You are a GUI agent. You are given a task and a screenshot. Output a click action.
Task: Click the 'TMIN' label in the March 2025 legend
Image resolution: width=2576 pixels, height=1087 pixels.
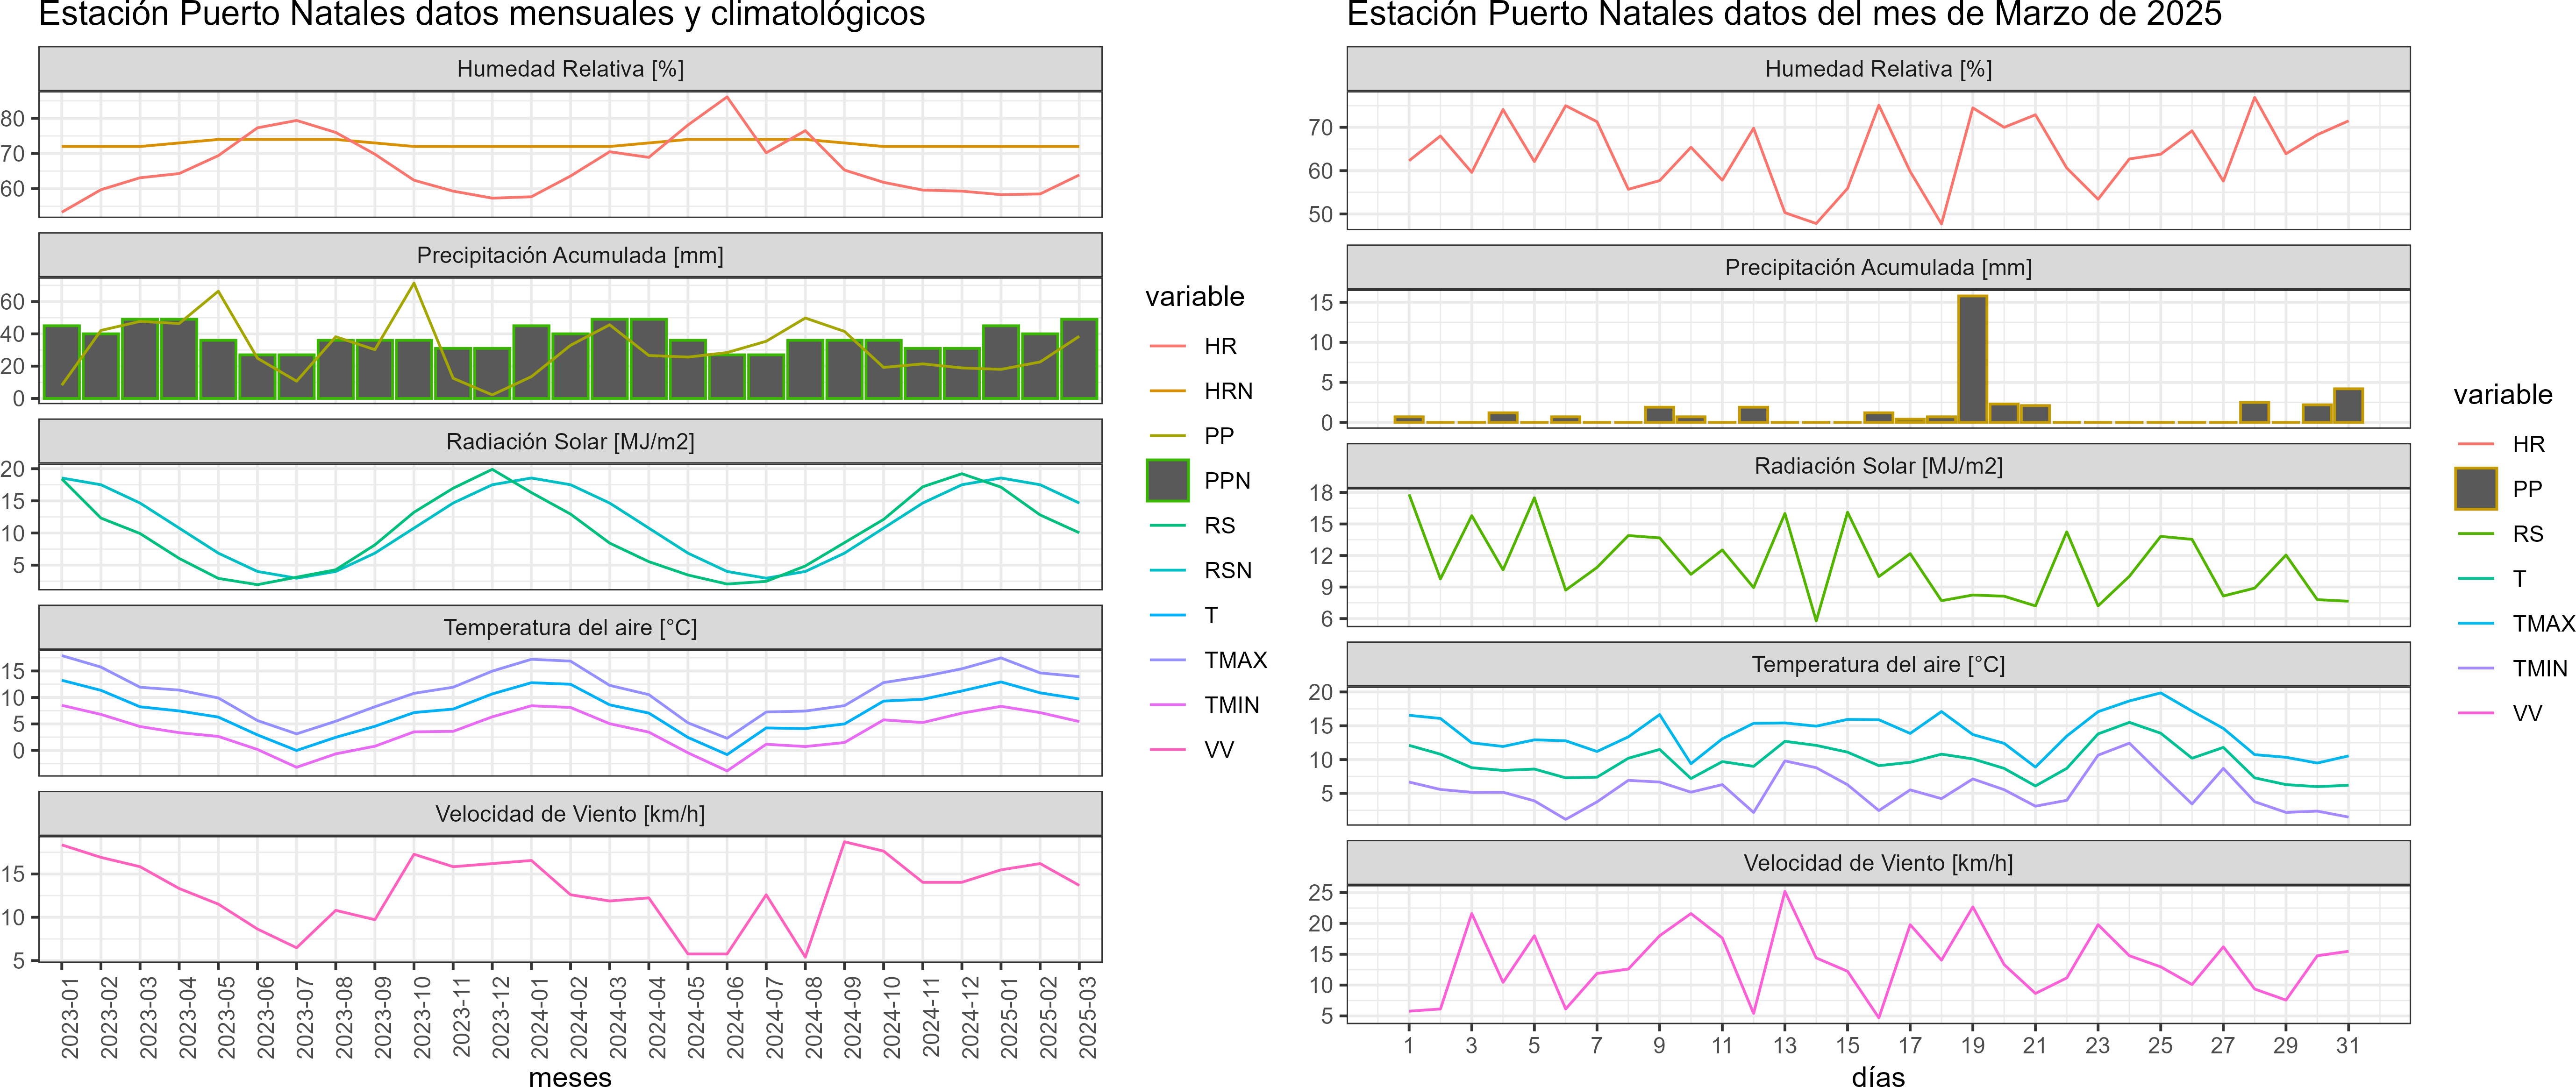2540,668
